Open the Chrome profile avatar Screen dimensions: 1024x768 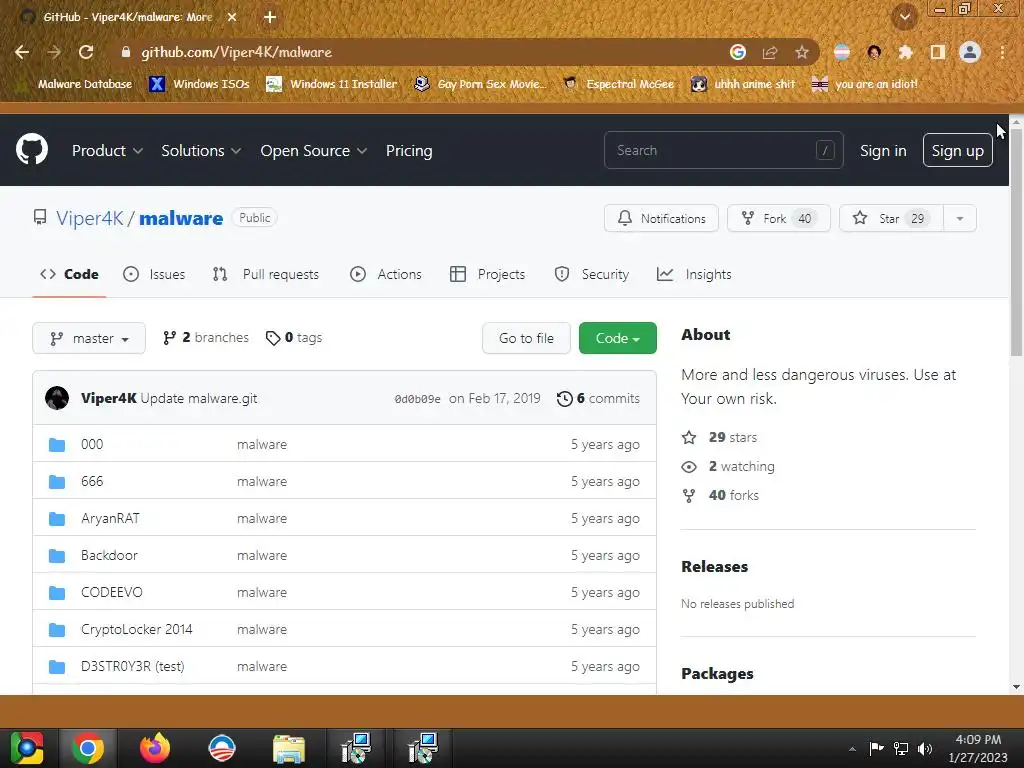coord(970,52)
